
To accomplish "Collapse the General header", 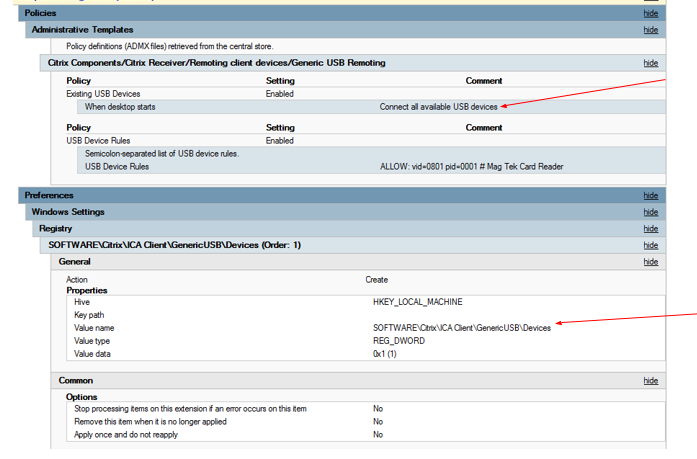I will [358, 262].
